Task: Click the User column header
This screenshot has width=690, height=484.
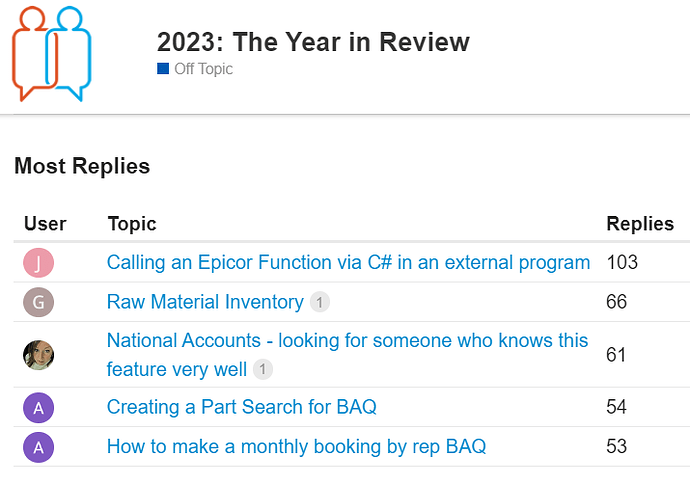Action: tap(45, 224)
